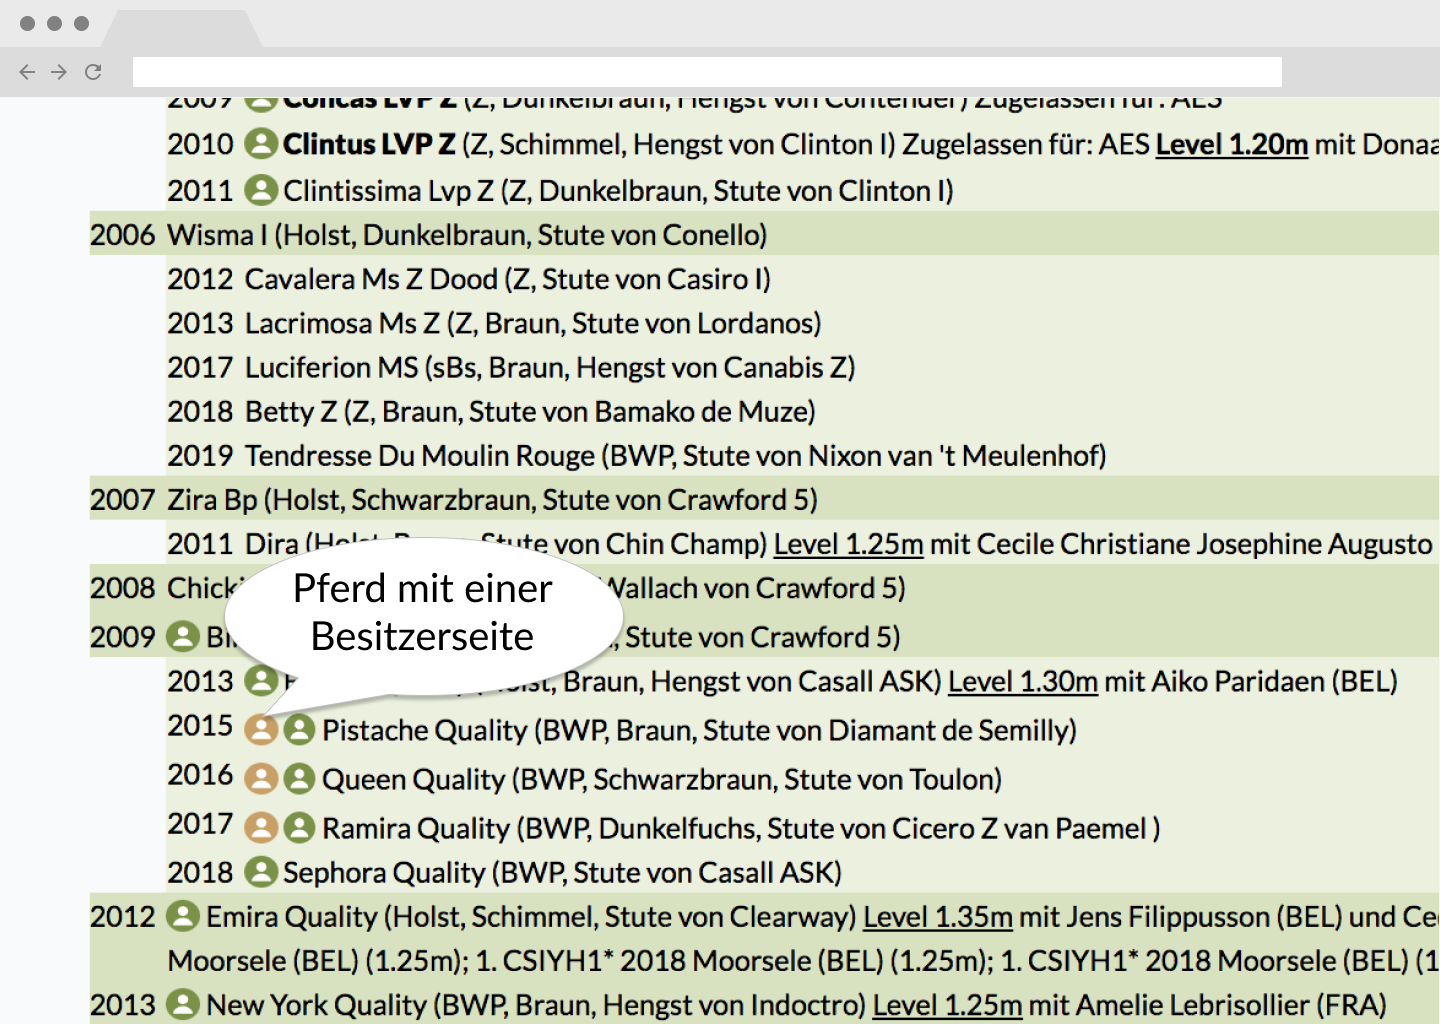The image size is (1440, 1024).
Task: Click the browser back arrow
Action: click(27, 72)
